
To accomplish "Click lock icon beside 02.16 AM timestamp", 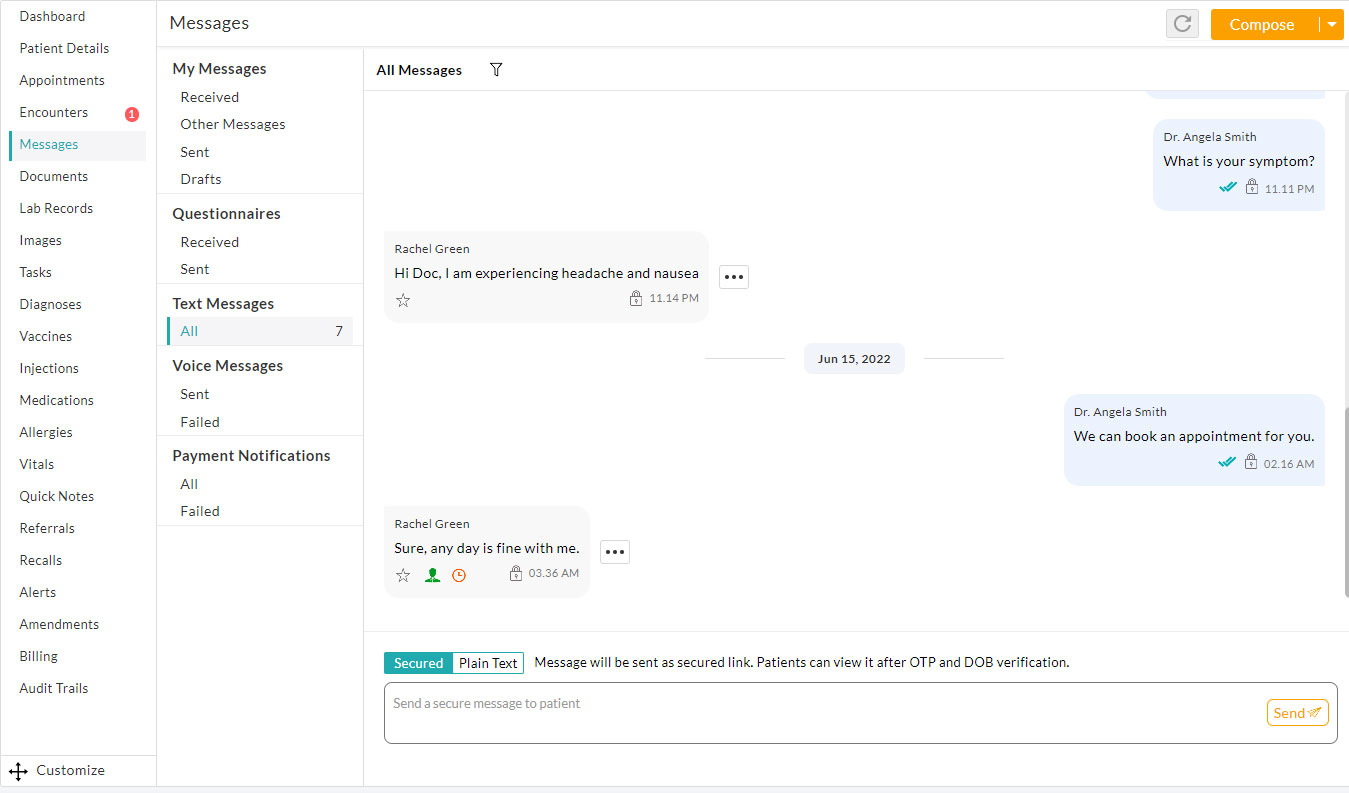I will point(1251,462).
